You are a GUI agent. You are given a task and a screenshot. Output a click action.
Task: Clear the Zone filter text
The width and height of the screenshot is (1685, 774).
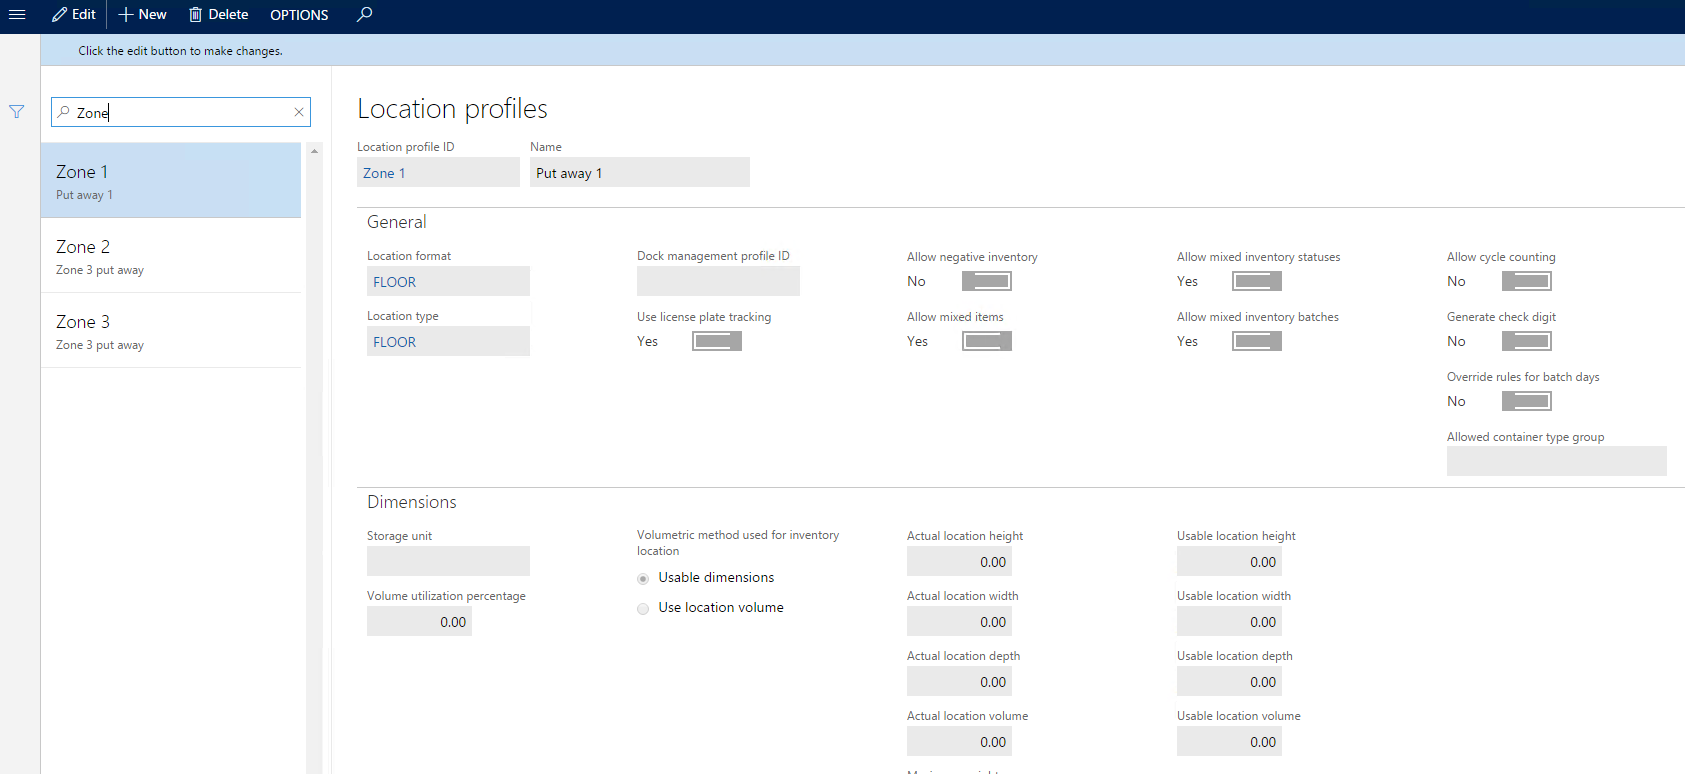(x=298, y=112)
